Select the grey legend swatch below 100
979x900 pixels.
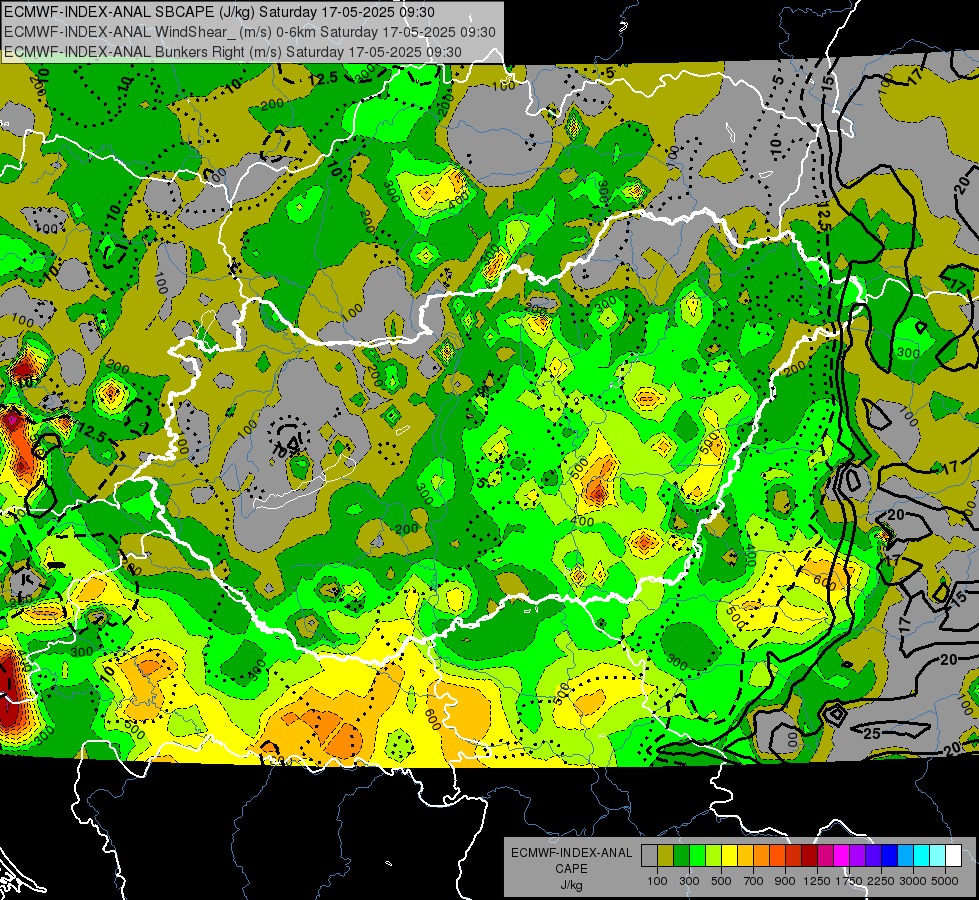coord(649,856)
